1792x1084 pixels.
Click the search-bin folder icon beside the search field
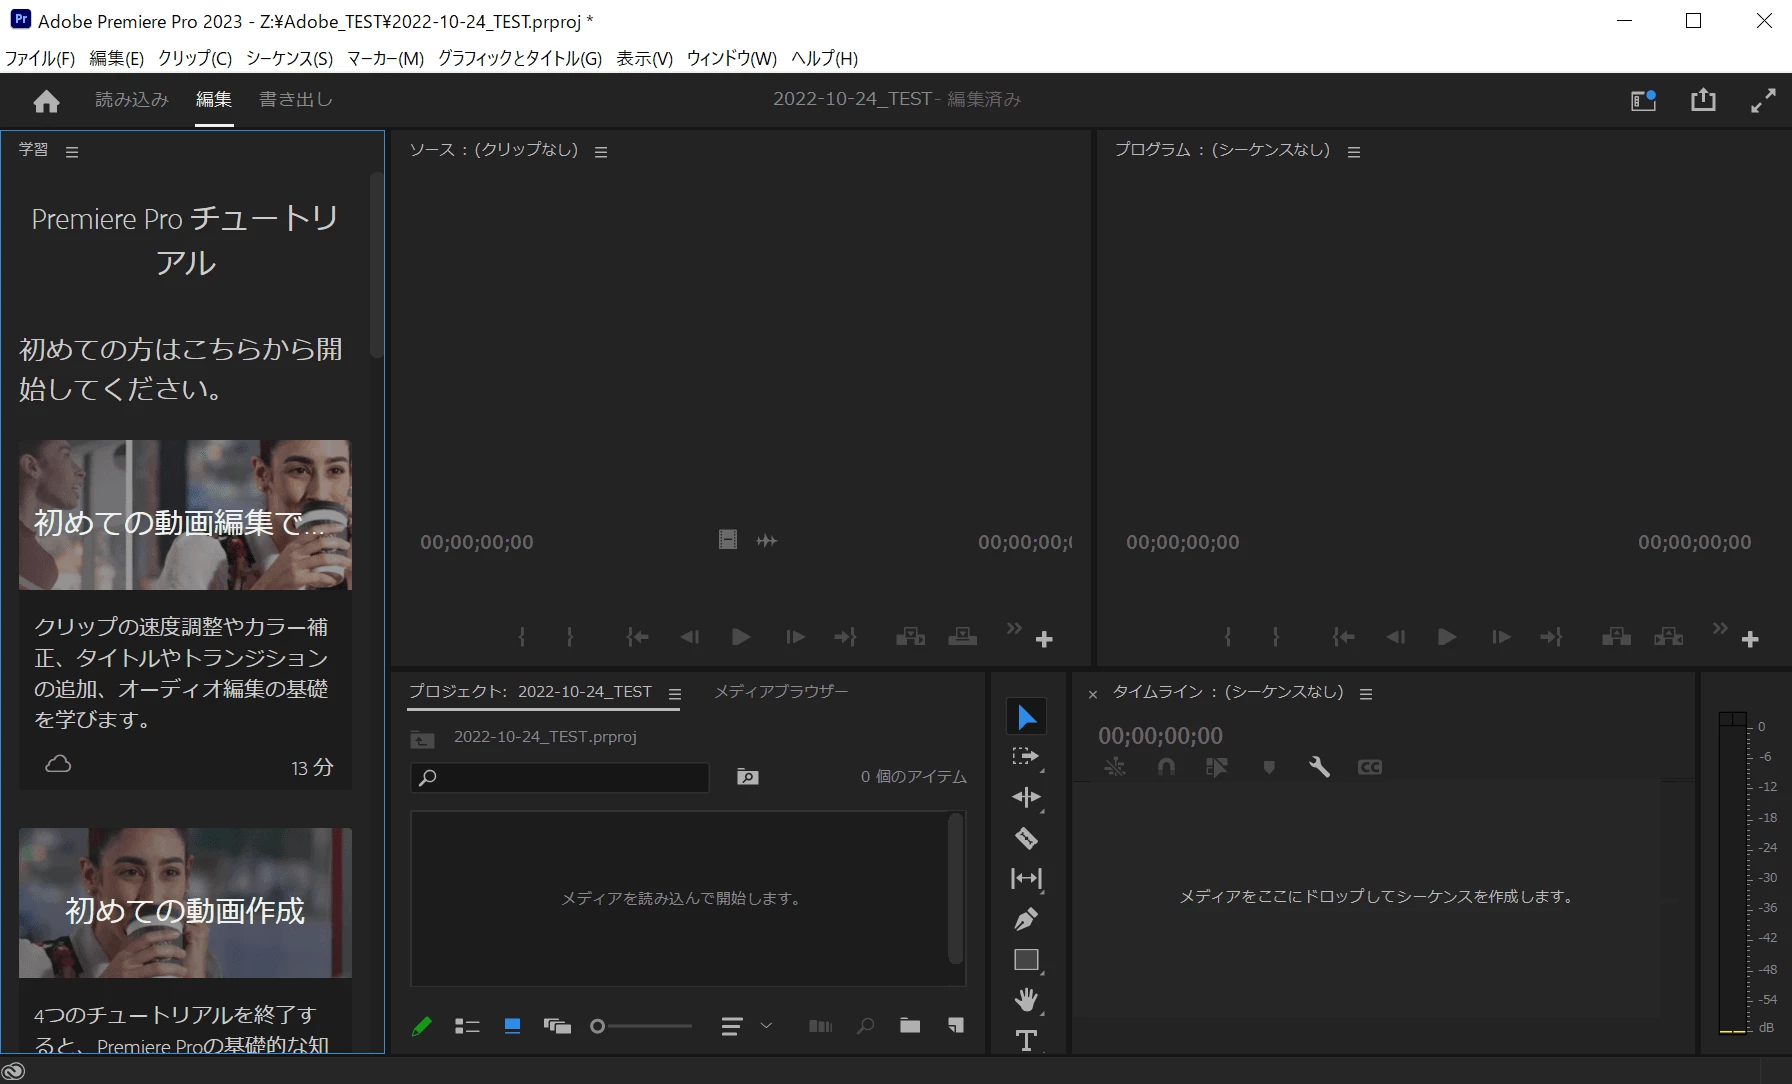747,776
